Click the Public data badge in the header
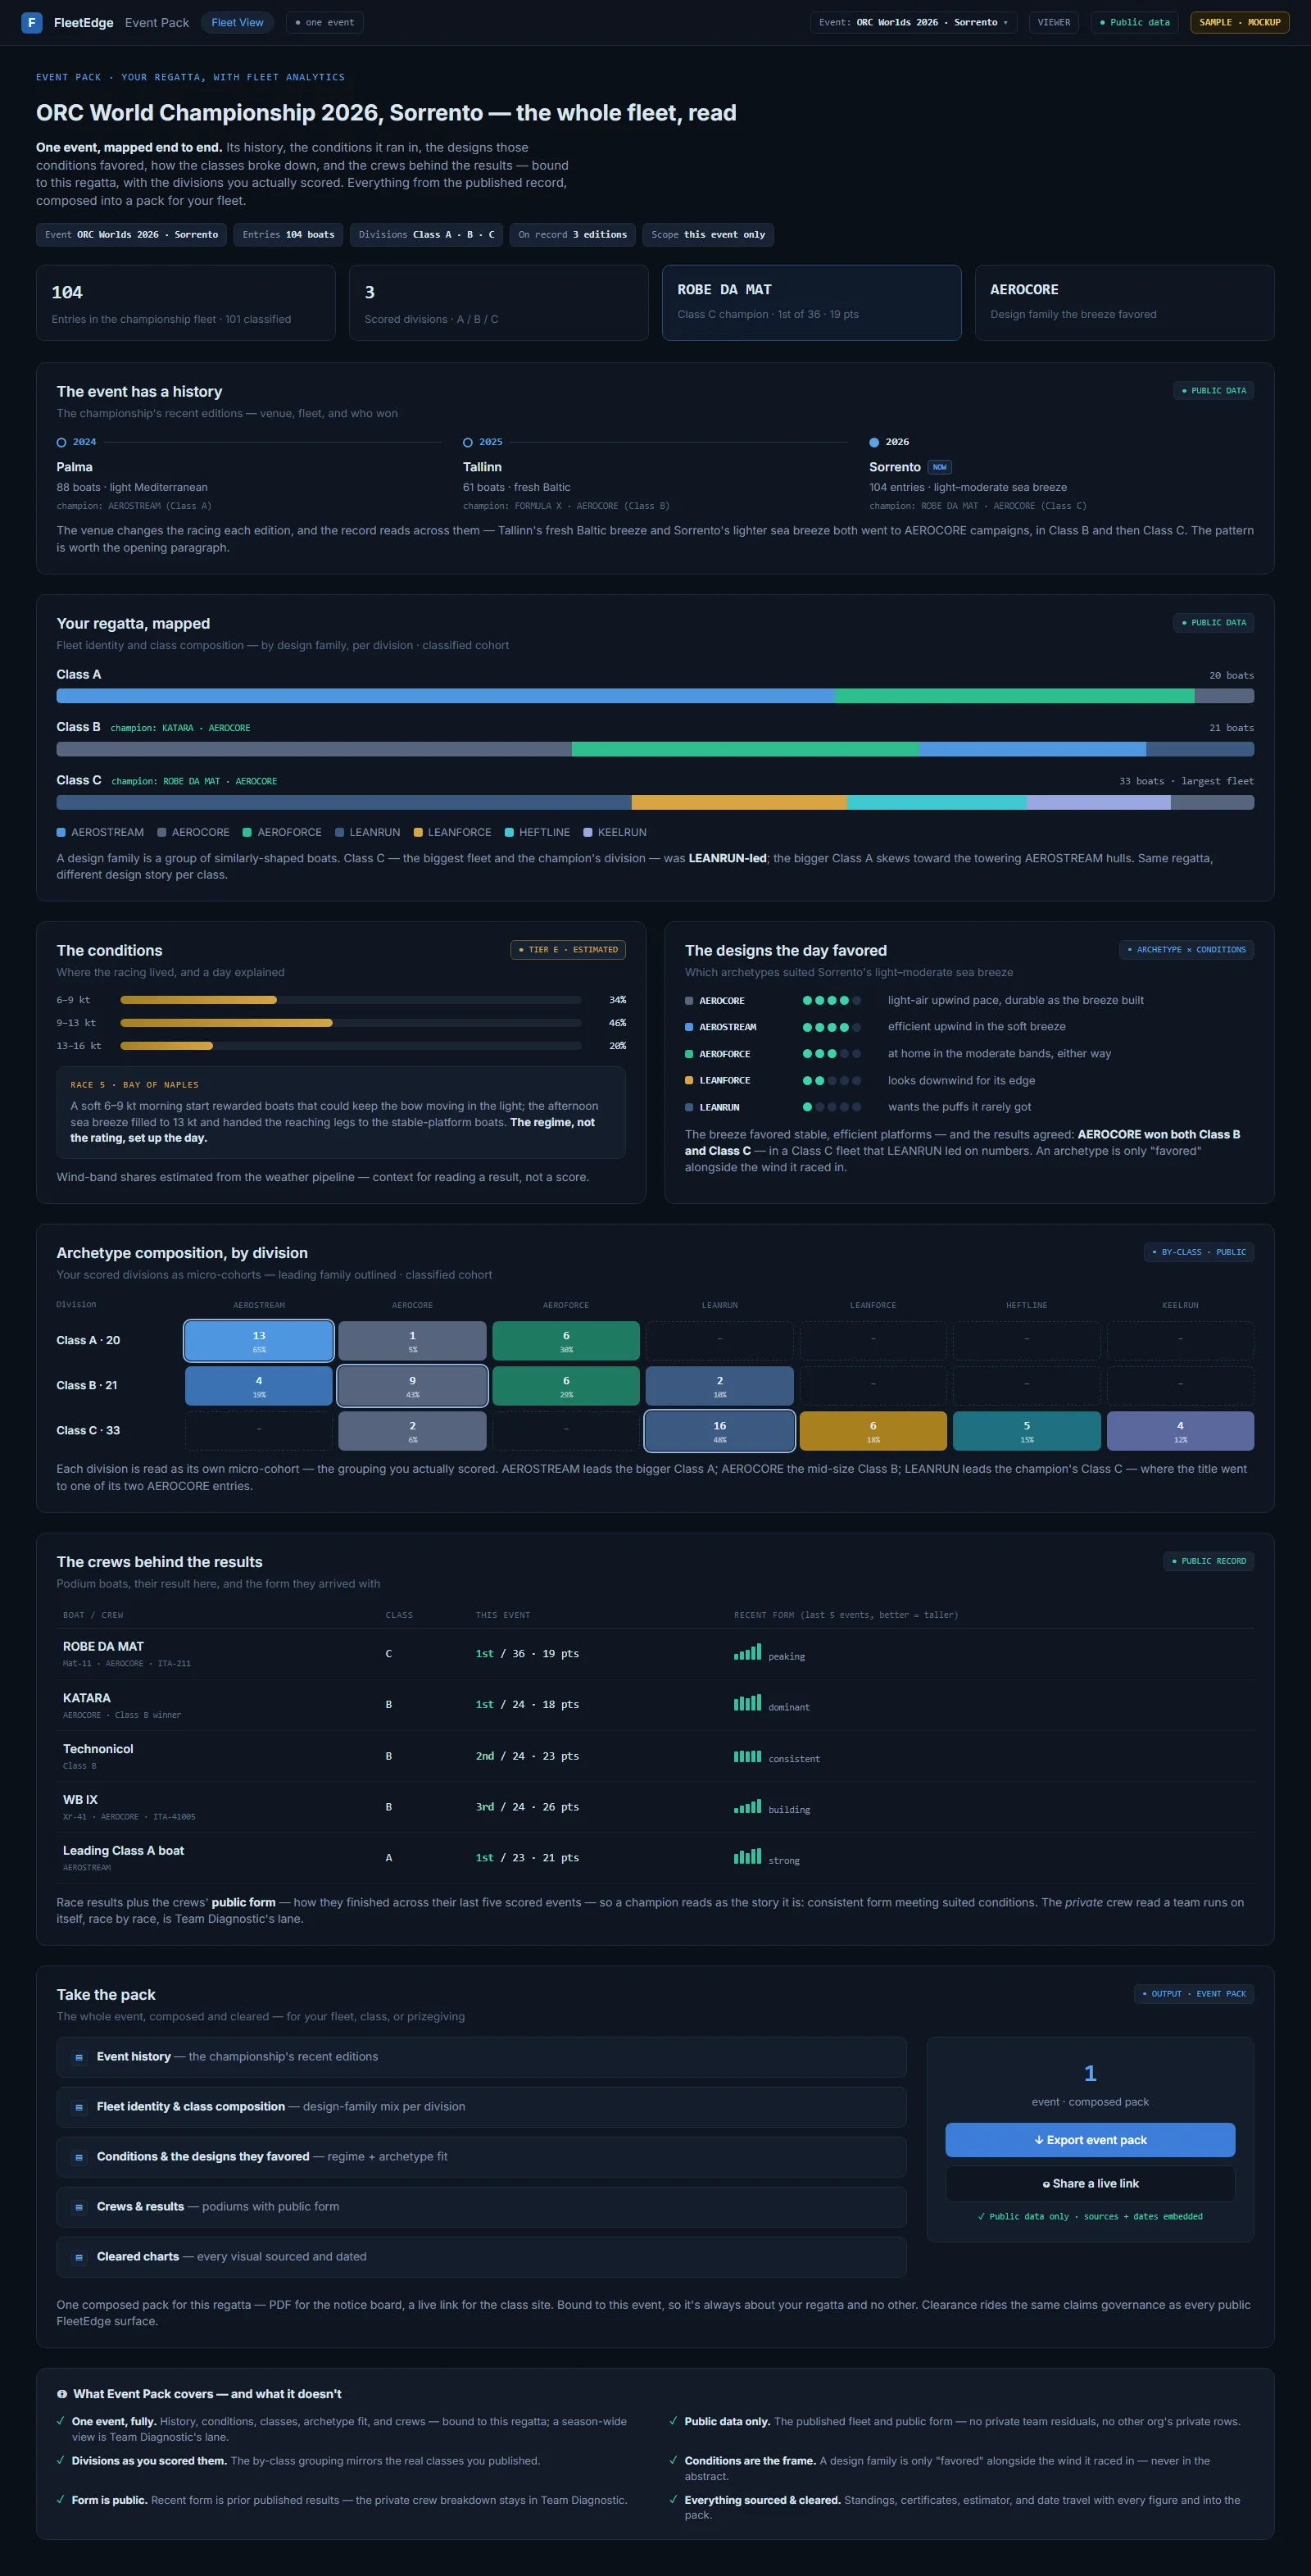Image resolution: width=1311 pixels, height=2576 pixels. 1135,22
